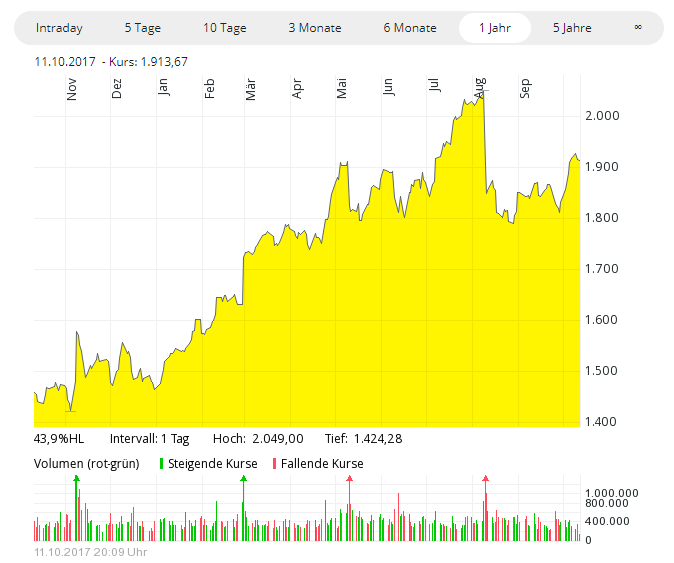This screenshot has height=563, width=674.
Task: Select the 1 Jahr tab
Action: 495,28
